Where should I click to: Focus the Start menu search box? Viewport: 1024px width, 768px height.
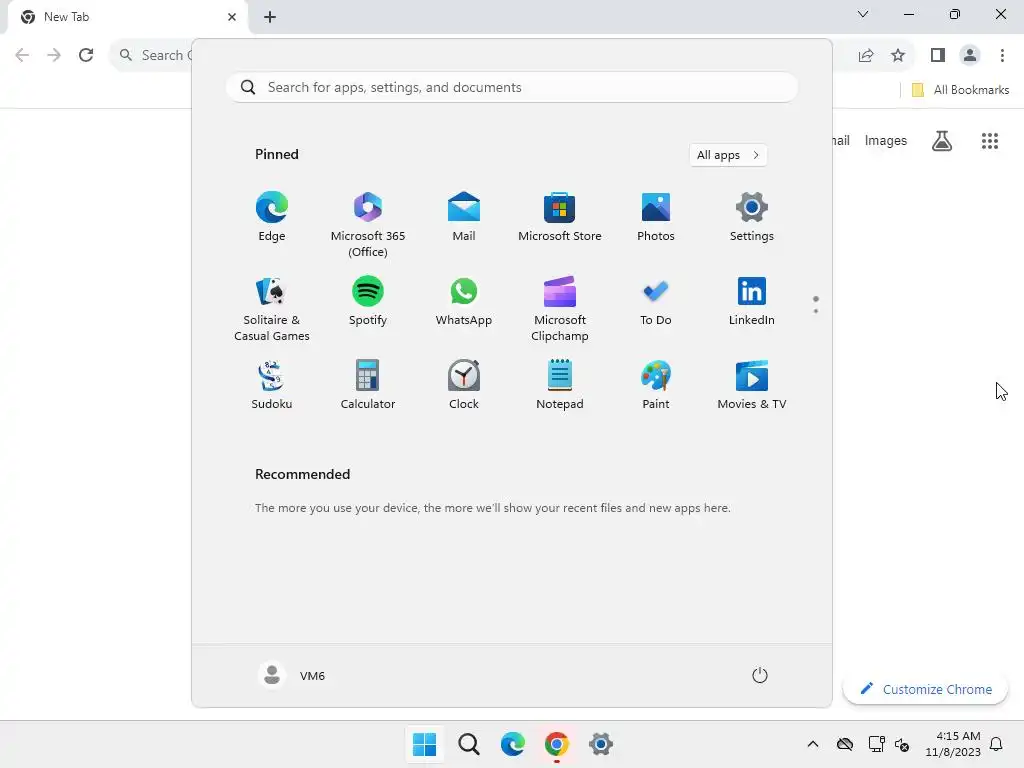pyautogui.click(x=512, y=88)
